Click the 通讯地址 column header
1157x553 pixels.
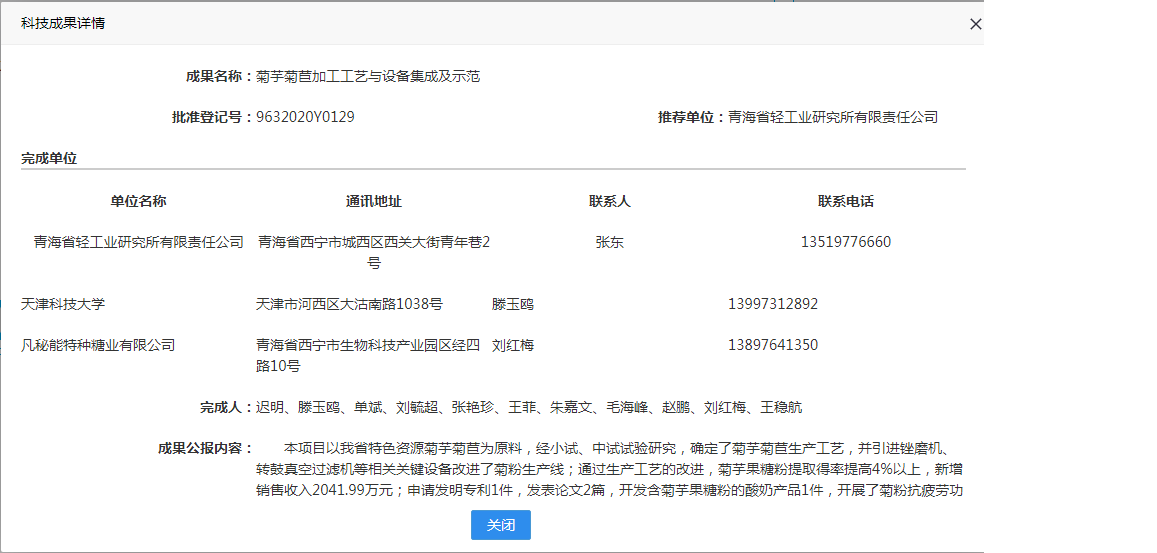[373, 201]
